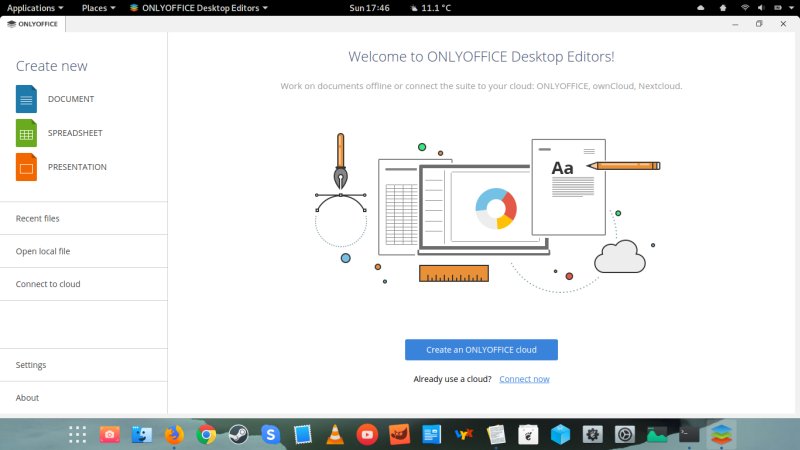Open the app grid launcher in dock
The image size is (800, 450).
point(78,435)
